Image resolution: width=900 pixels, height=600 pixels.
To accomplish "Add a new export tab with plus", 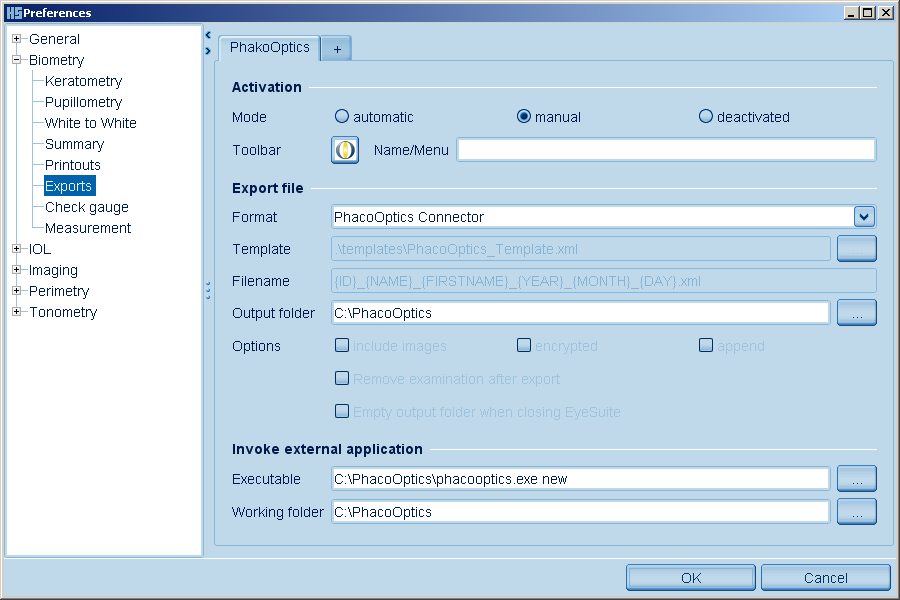I will 337,49.
